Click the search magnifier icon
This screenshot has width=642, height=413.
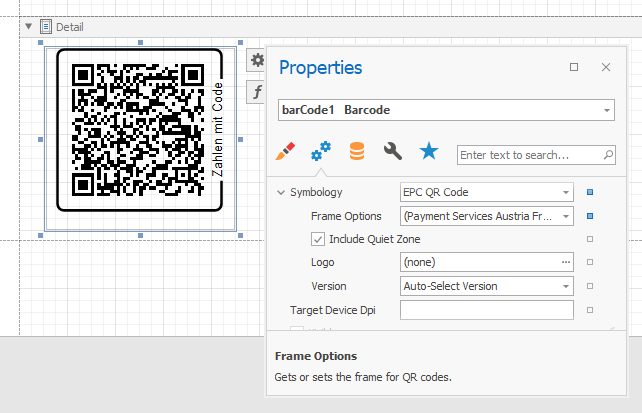[608, 155]
